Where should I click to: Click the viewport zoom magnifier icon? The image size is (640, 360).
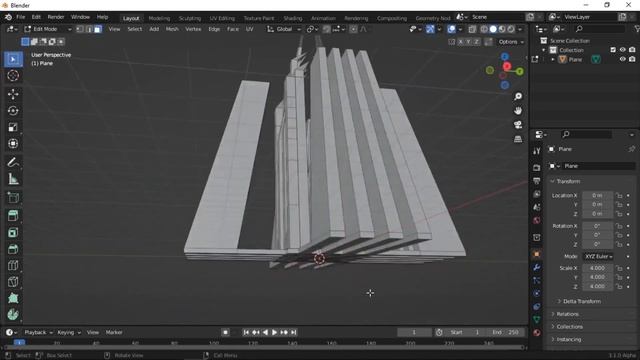518,96
